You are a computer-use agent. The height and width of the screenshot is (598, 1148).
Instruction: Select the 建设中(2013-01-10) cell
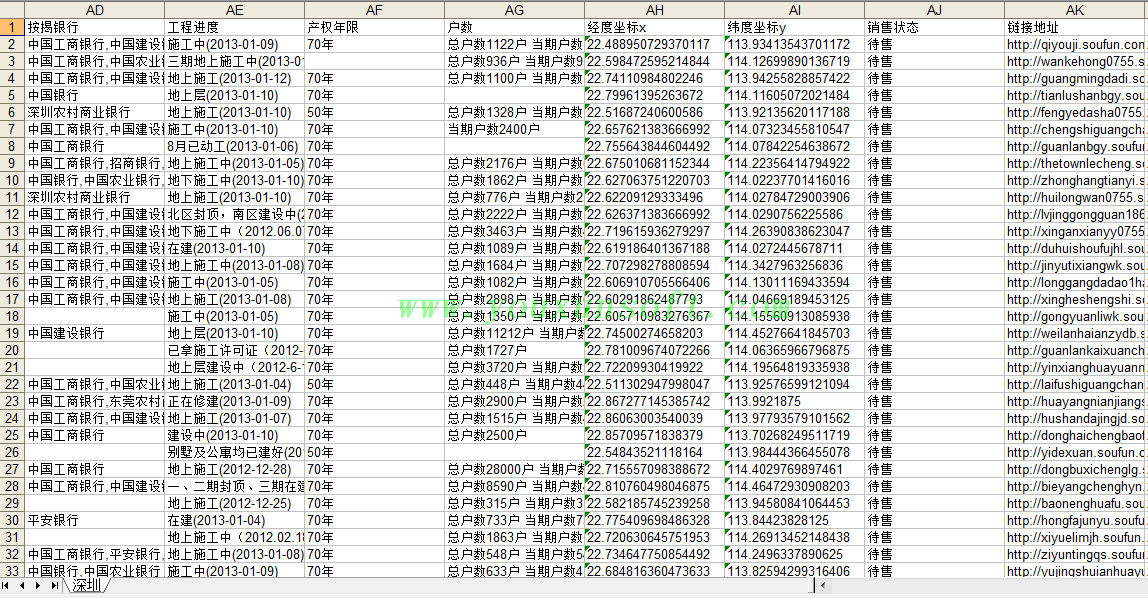(234, 435)
